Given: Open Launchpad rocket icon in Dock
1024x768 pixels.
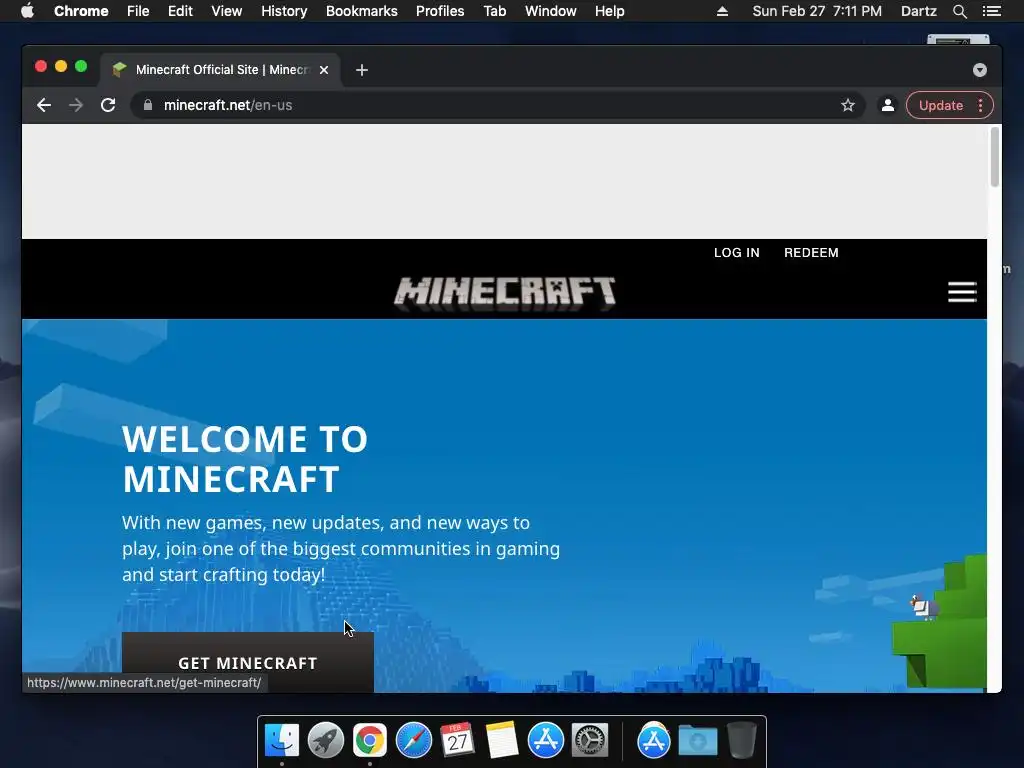Looking at the screenshot, I should pyautogui.click(x=326, y=740).
